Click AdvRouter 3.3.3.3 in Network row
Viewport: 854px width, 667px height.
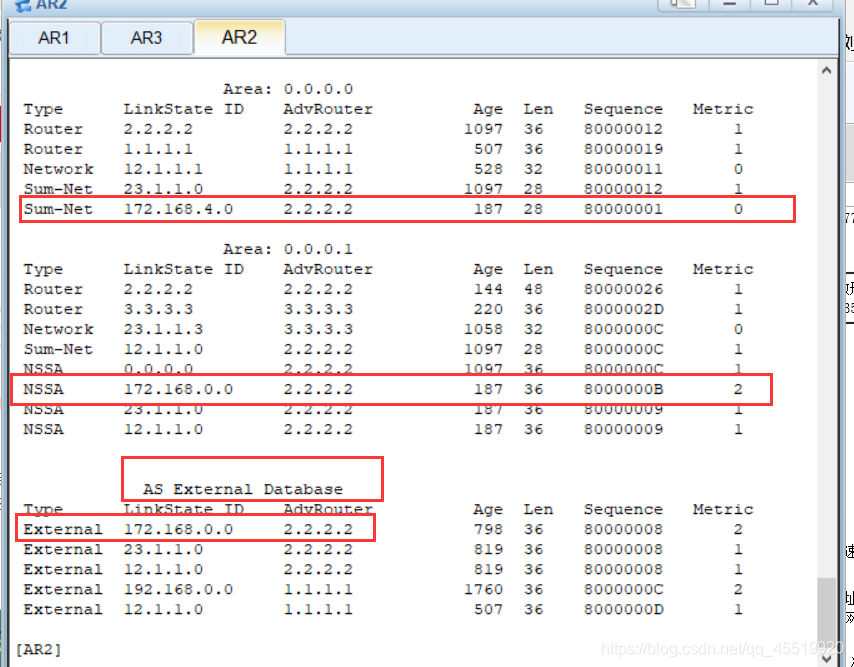(x=318, y=329)
